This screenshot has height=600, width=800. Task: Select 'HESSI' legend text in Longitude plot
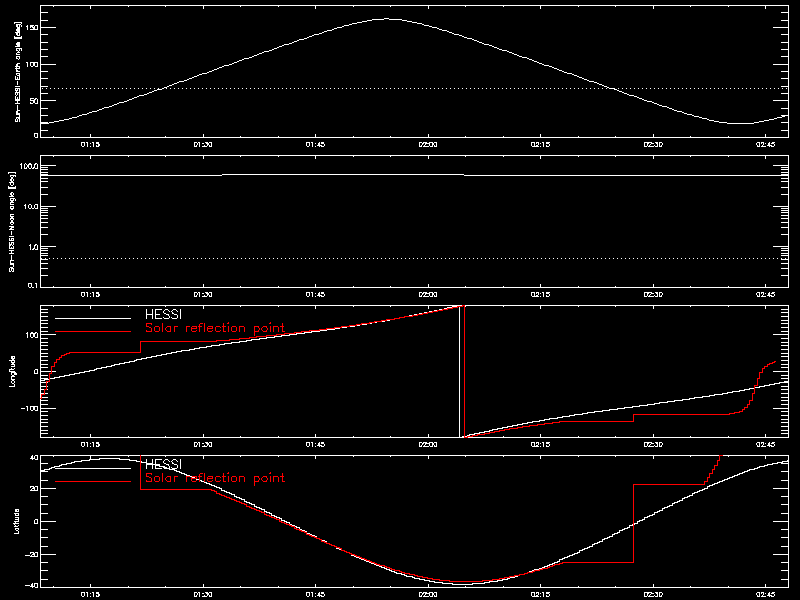(x=163, y=314)
